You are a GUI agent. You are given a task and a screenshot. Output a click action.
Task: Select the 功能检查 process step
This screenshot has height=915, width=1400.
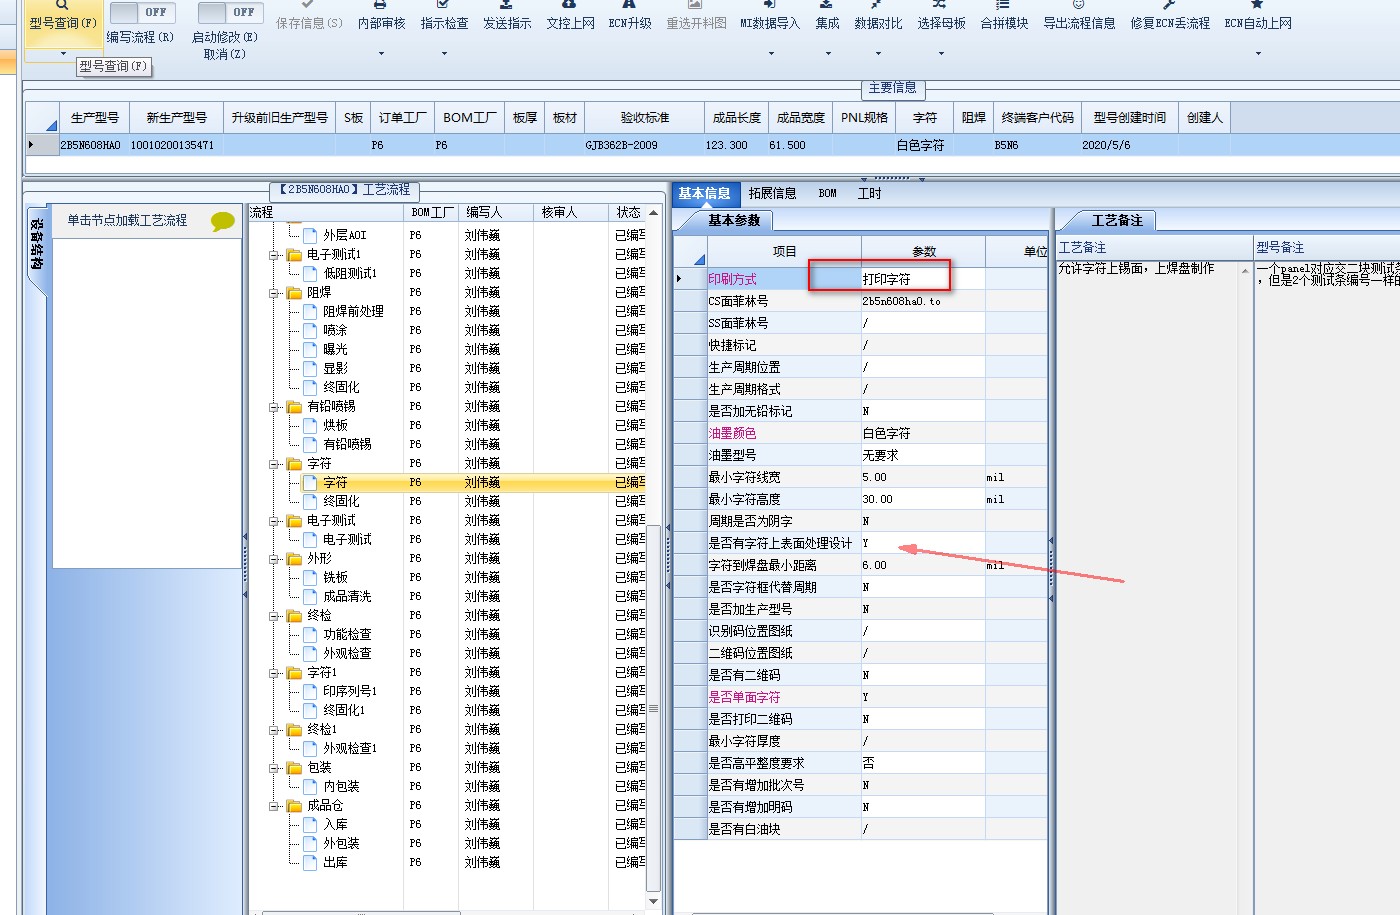(347, 634)
